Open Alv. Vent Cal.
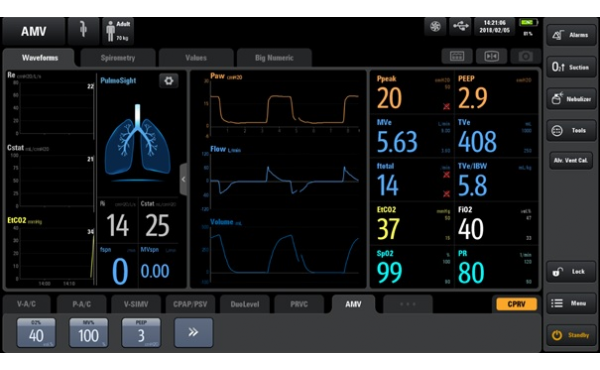The image size is (600, 370). click(x=571, y=160)
